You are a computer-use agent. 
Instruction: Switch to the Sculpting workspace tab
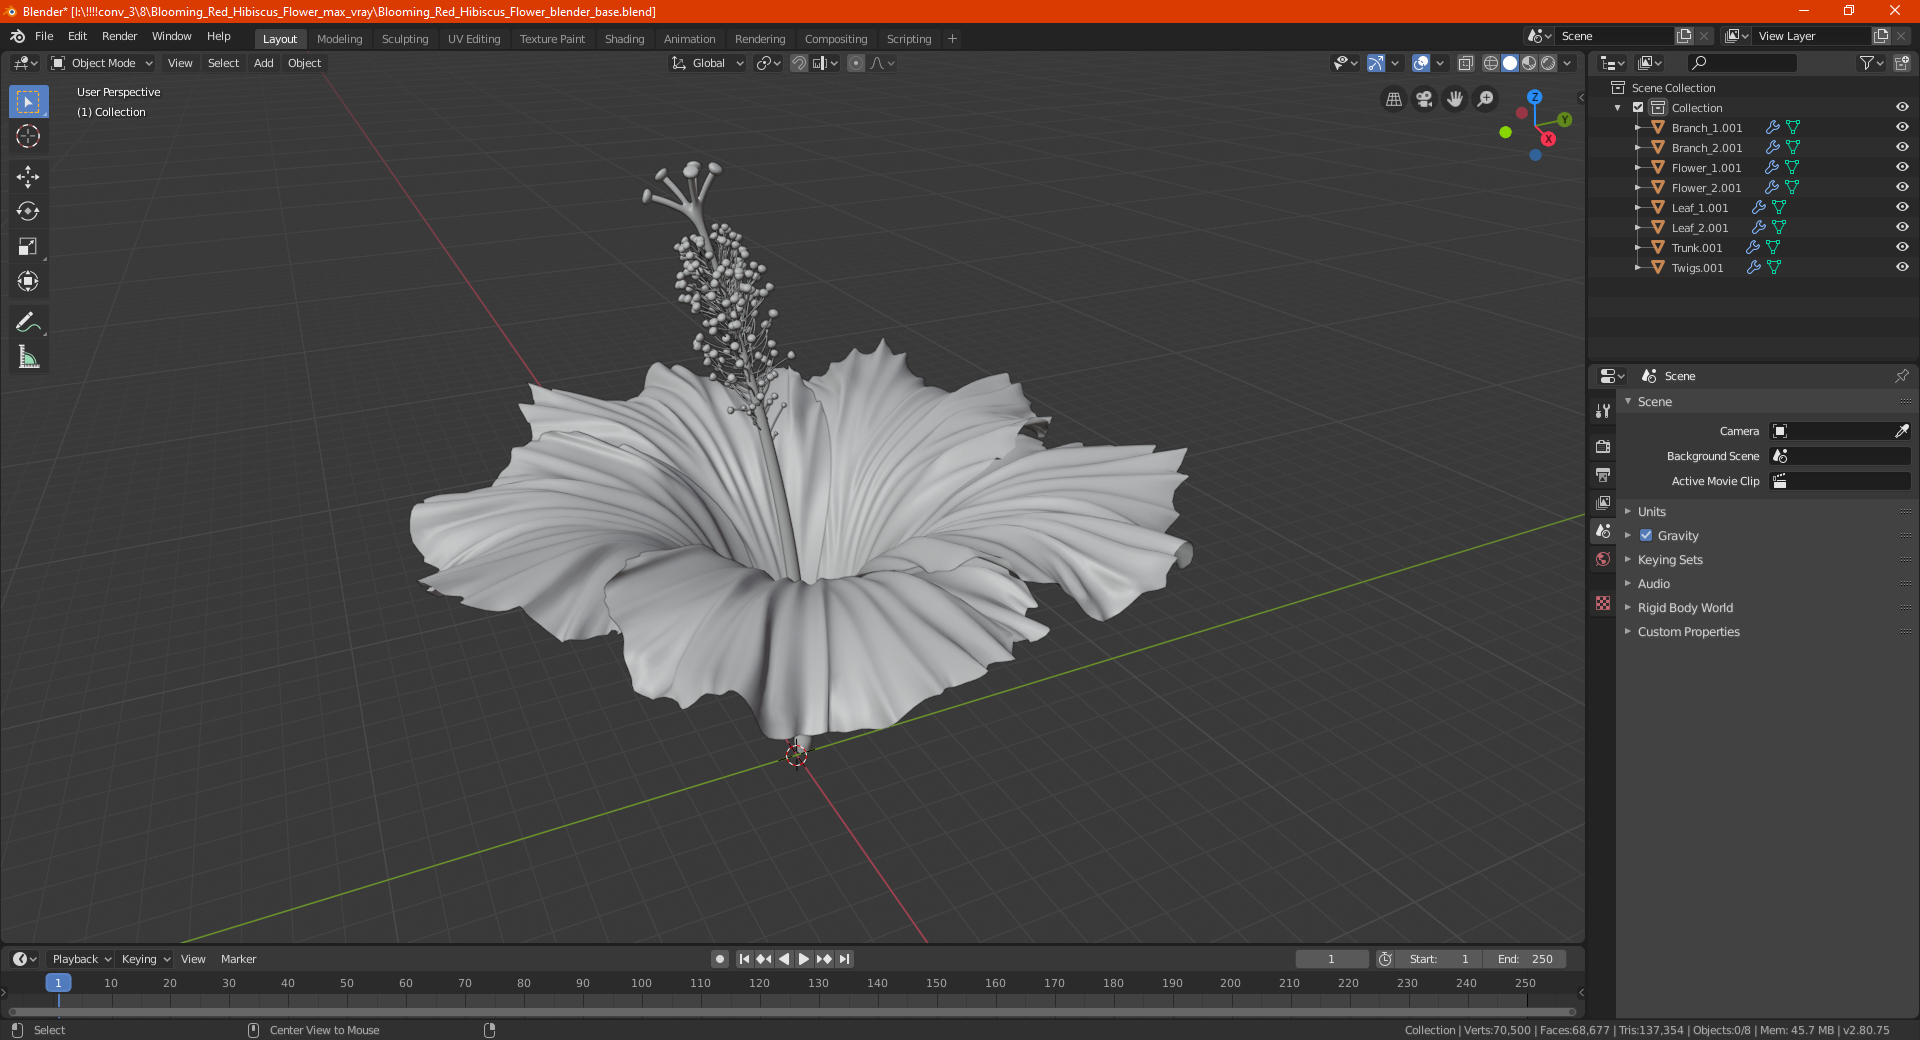coord(405,39)
